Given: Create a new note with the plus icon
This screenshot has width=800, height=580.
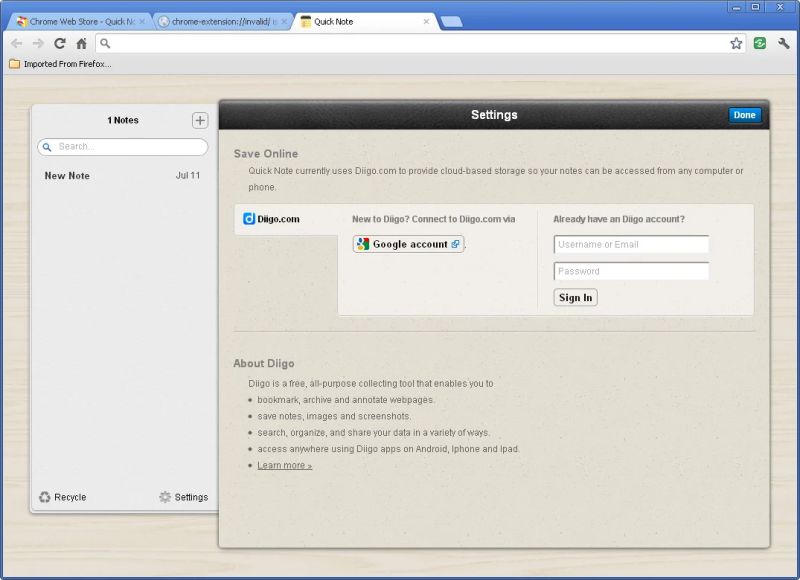Looking at the screenshot, I should pos(200,120).
